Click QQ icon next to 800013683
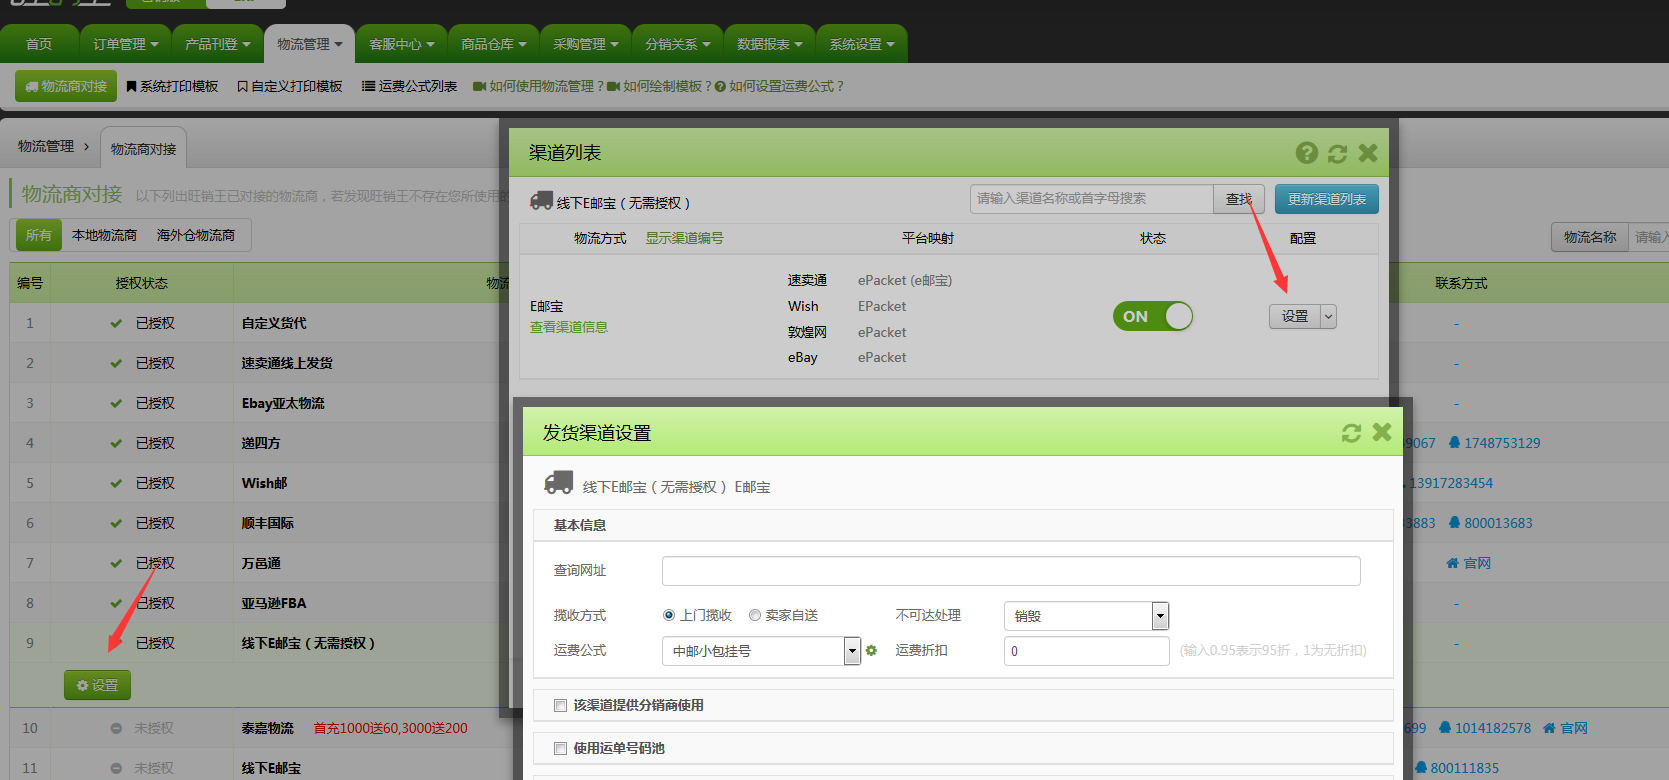The width and height of the screenshot is (1669, 780). click(1454, 522)
